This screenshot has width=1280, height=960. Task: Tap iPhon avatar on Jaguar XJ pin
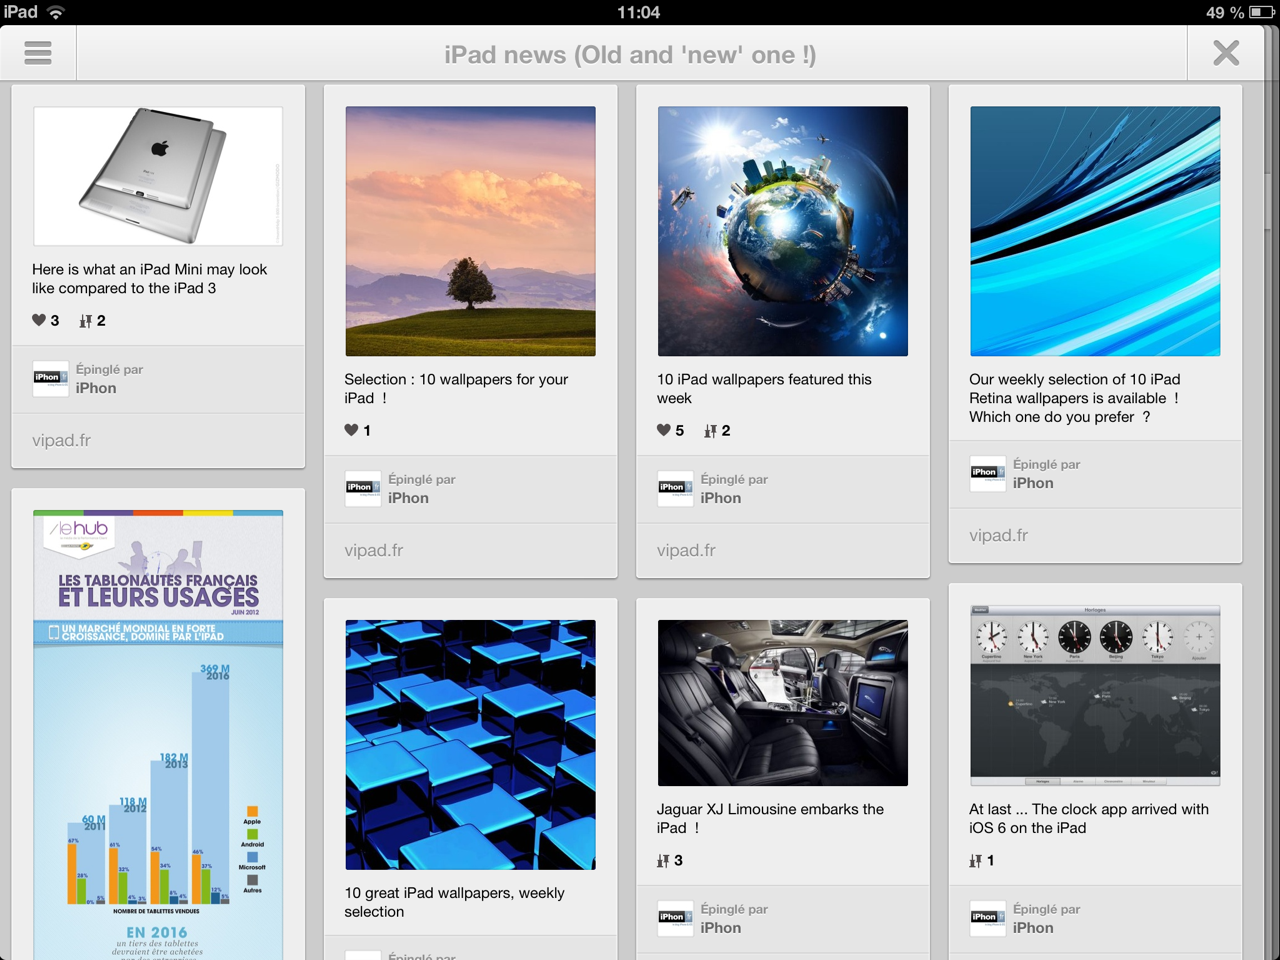(x=676, y=919)
